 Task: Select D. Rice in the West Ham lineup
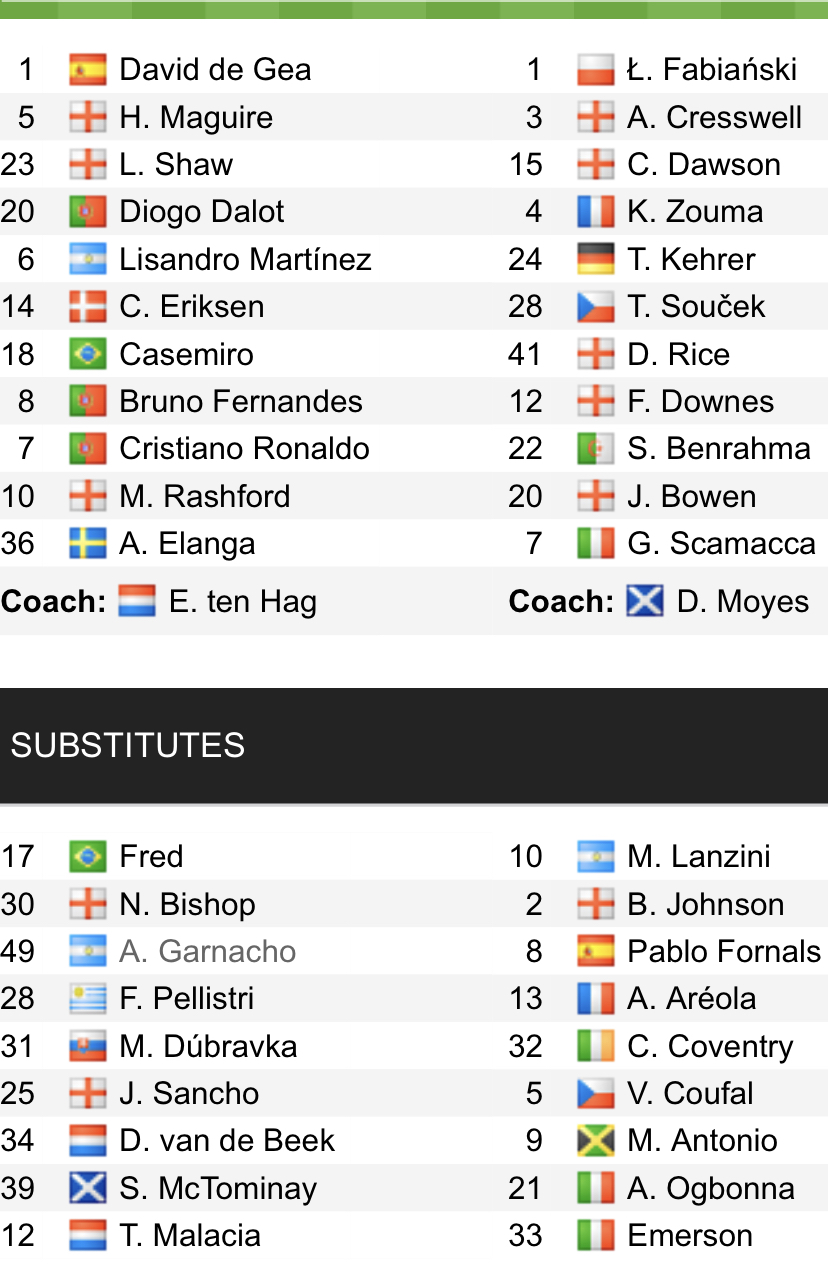pyautogui.click(x=678, y=355)
